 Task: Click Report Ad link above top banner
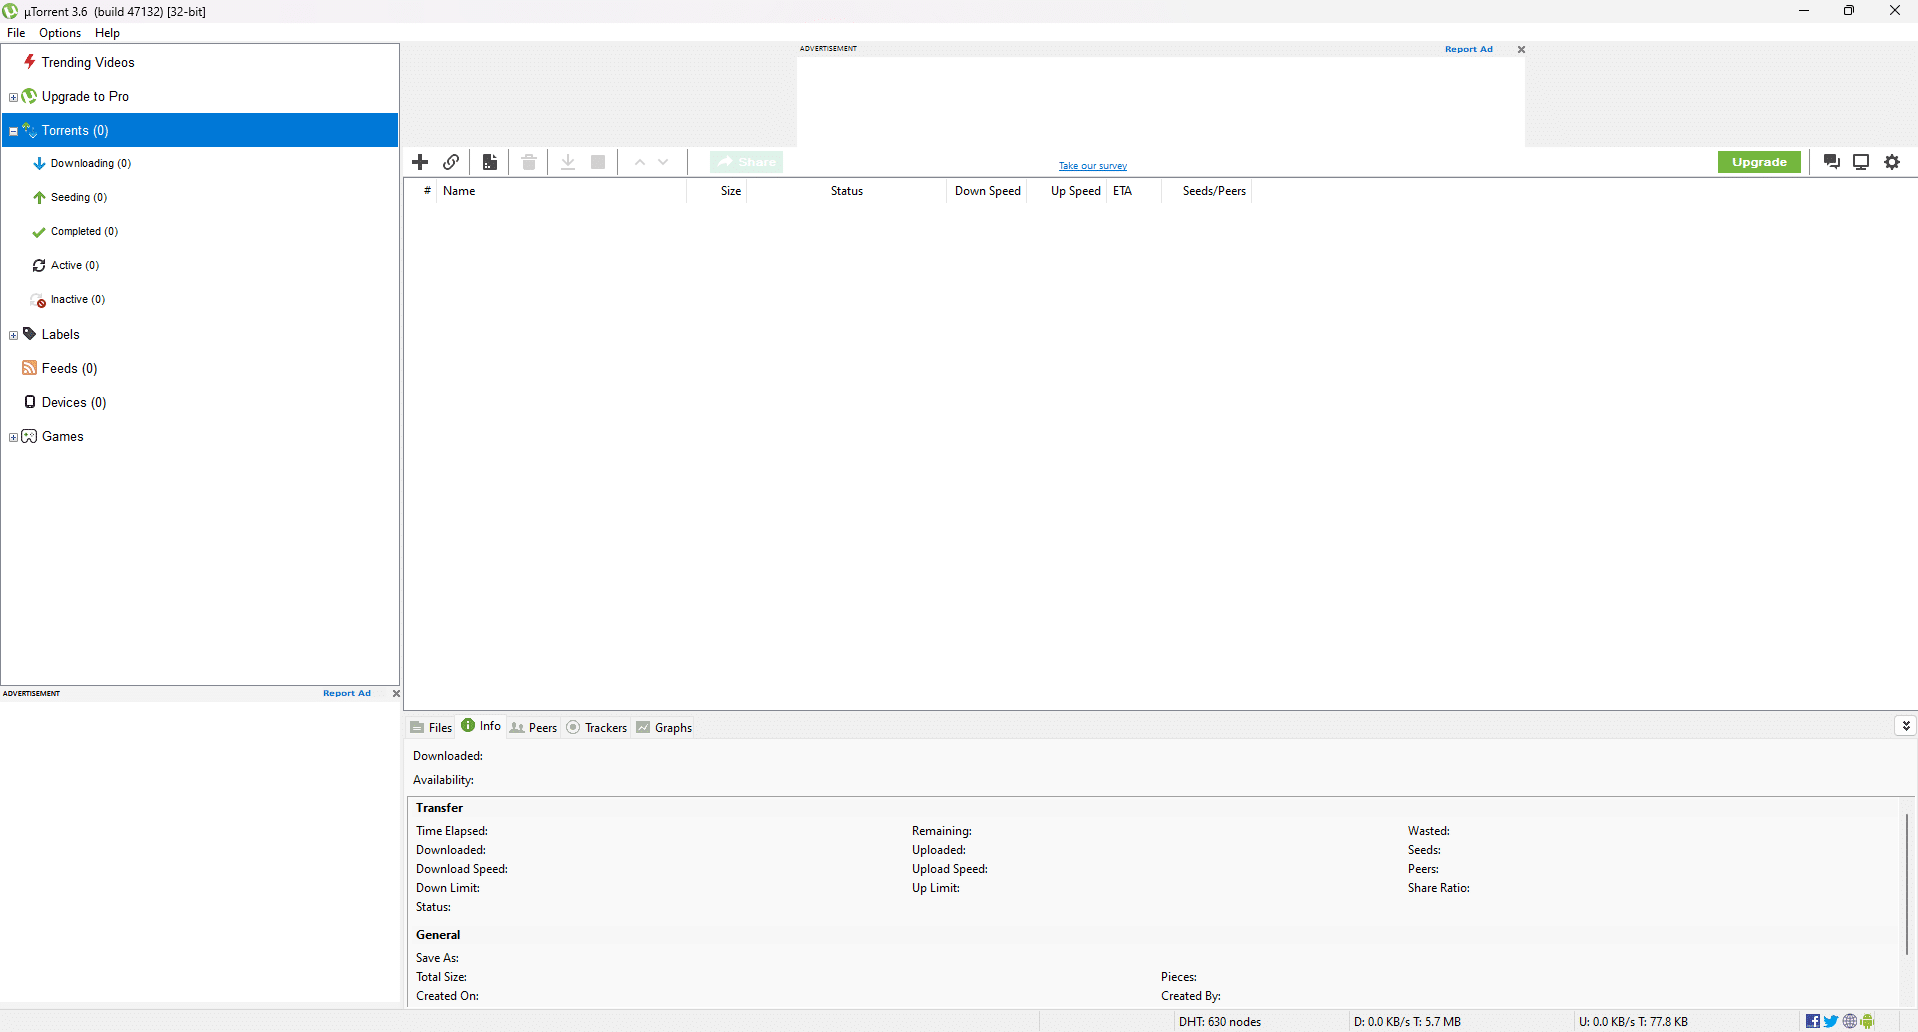pyautogui.click(x=1468, y=49)
